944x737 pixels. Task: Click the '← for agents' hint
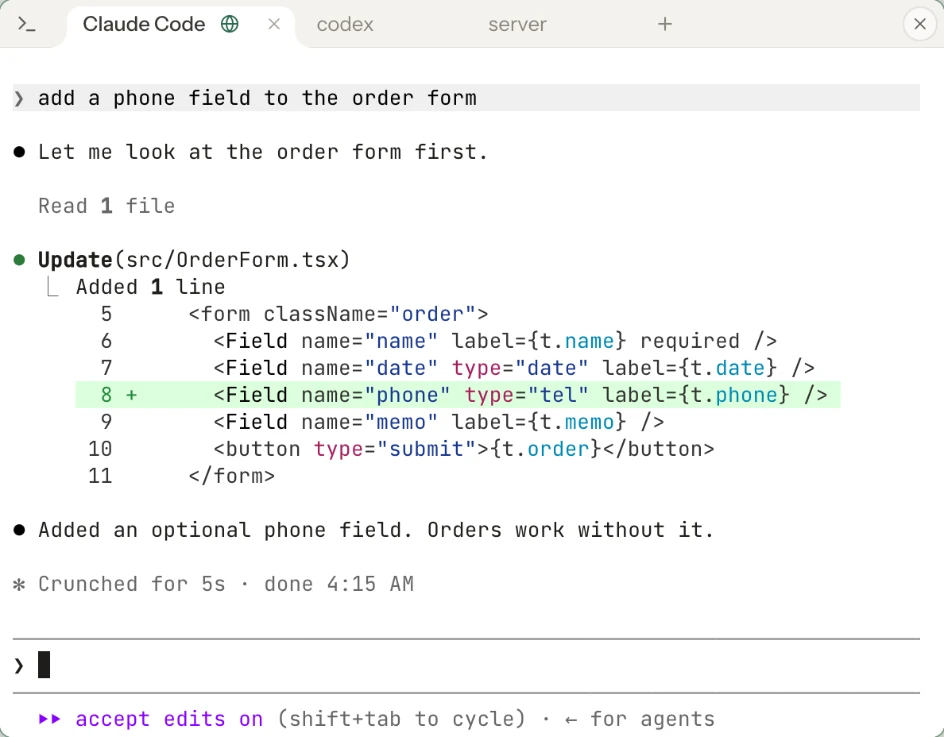(639, 719)
